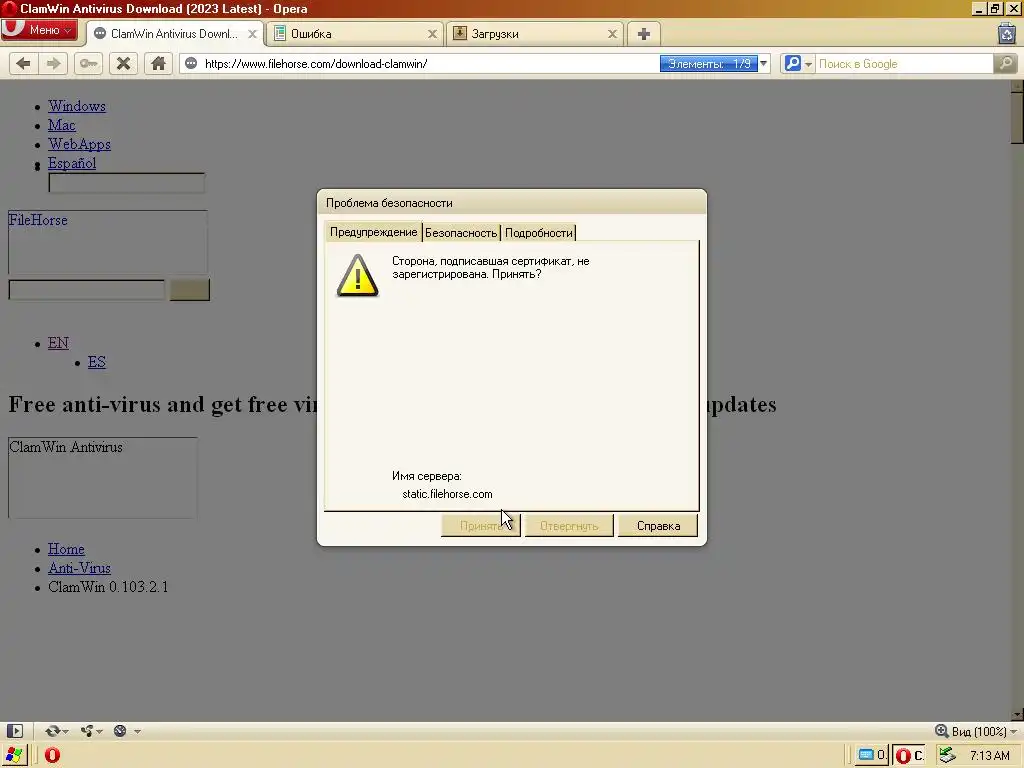Screen dimensions: 1024x768
Task: Open the Home breadcrumb link
Action: click(66, 549)
